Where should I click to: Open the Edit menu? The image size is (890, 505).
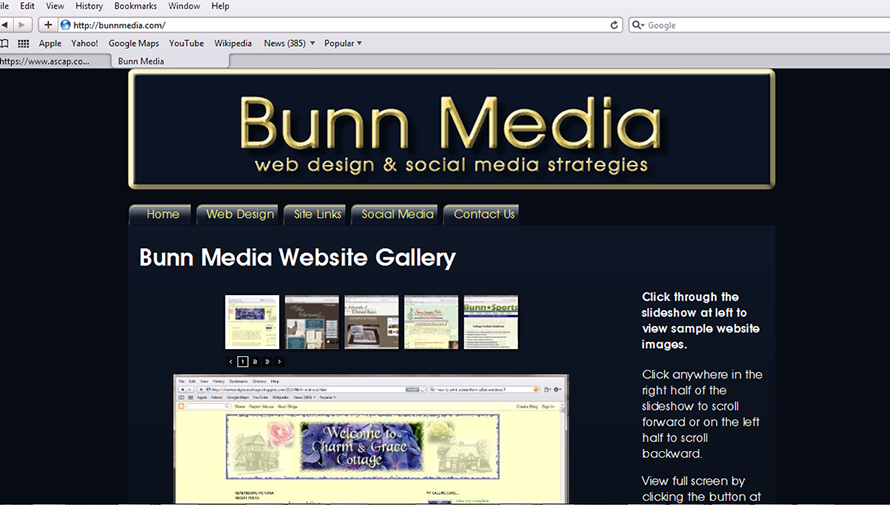click(27, 6)
